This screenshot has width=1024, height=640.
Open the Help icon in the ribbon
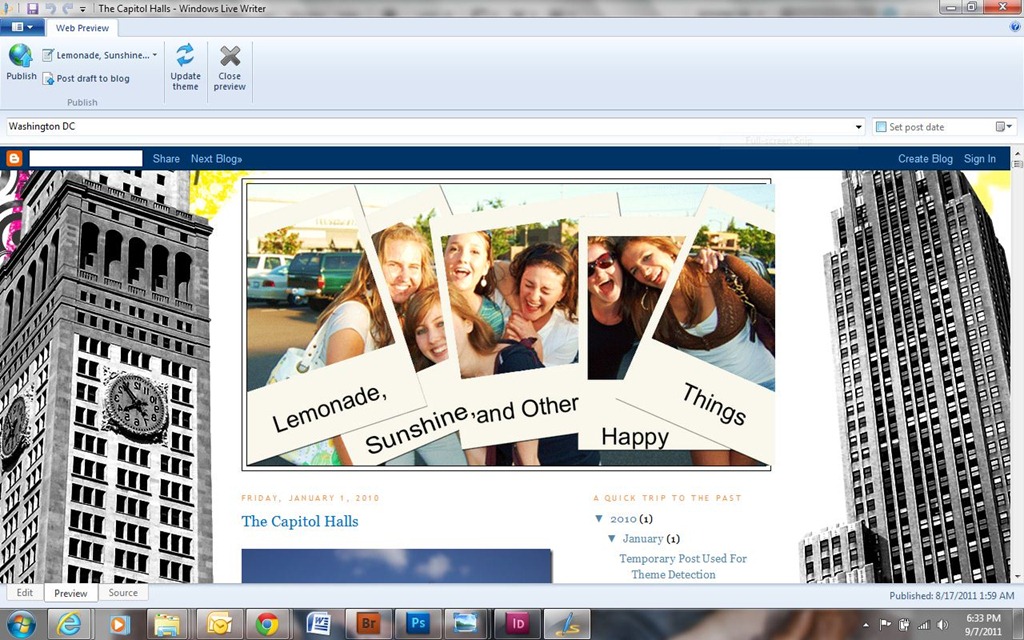[1015, 27]
